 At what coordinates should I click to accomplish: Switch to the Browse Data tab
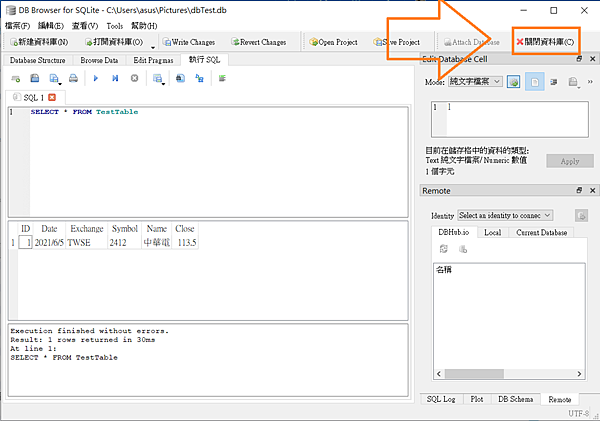pos(99,60)
